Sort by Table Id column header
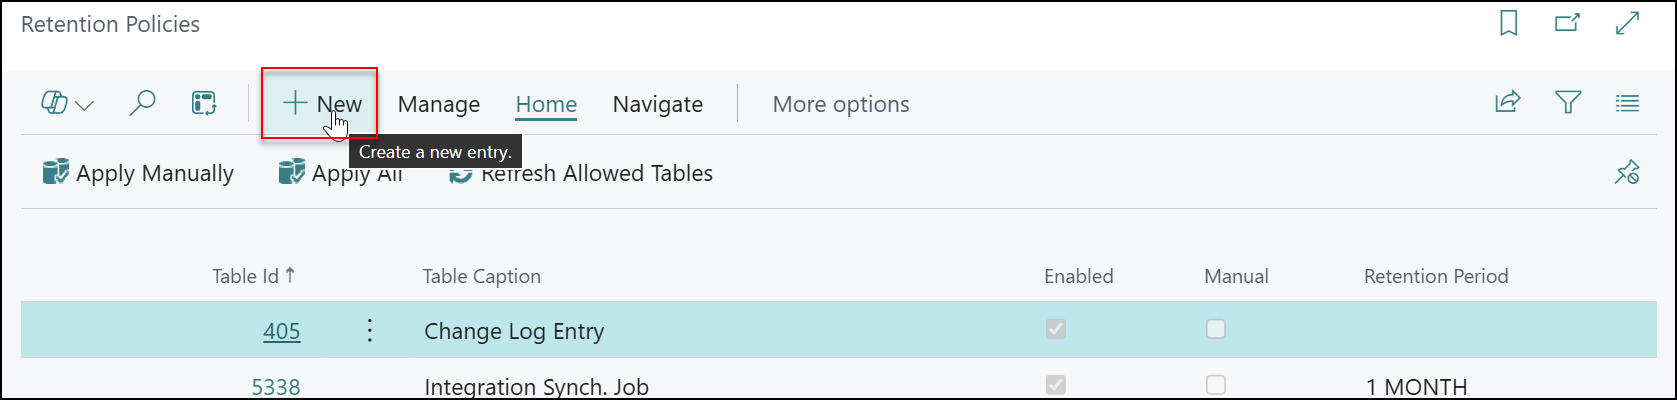 coord(245,277)
